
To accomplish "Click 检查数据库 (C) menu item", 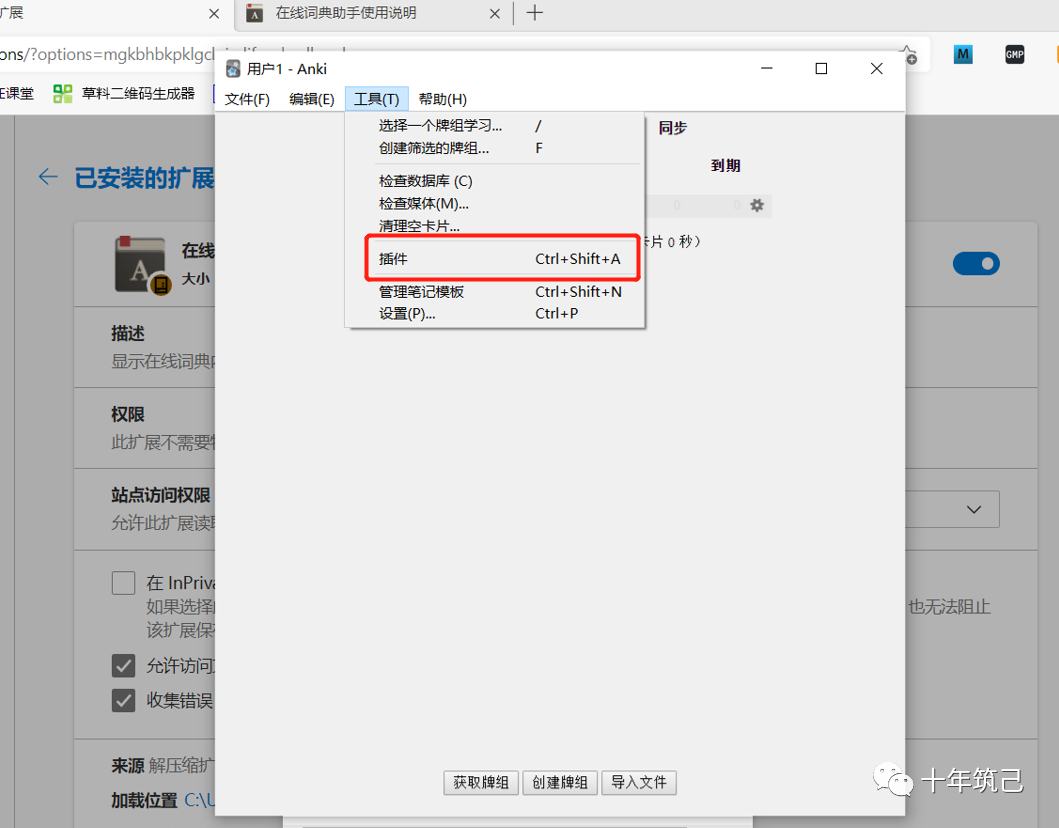I will click(494, 181).
